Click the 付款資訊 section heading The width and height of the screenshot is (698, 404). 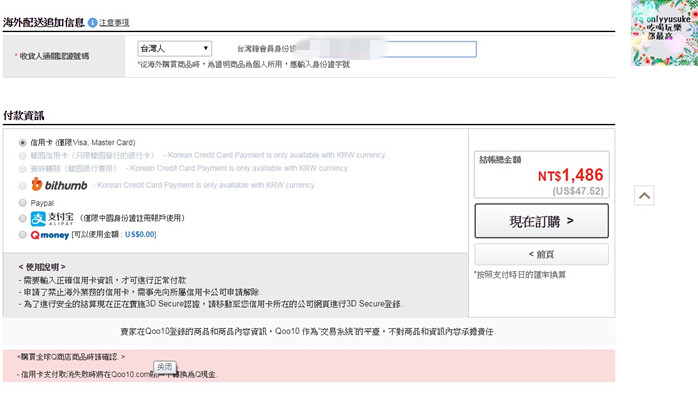24,116
